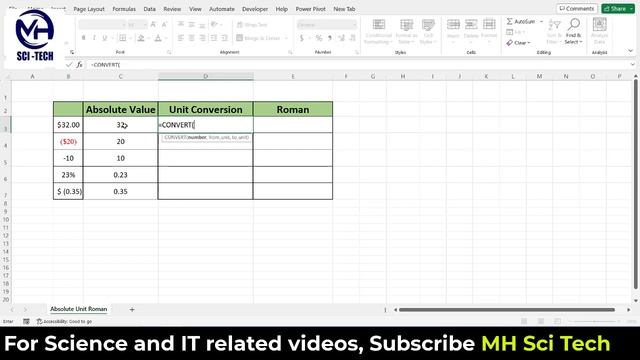
Task: Click the horizontal scrollbar thumb
Action: pyautogui.click(x=507, y=310)
